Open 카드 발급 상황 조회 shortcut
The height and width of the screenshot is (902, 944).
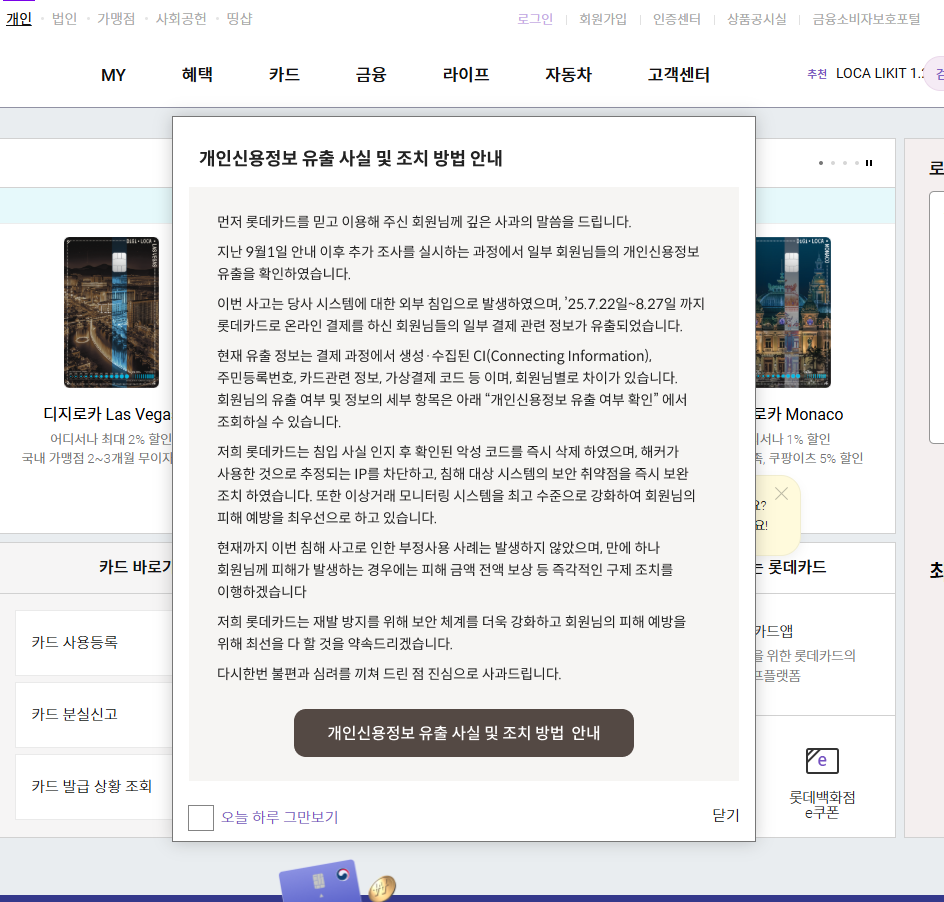pyautogui.click(x=94, y=786)
